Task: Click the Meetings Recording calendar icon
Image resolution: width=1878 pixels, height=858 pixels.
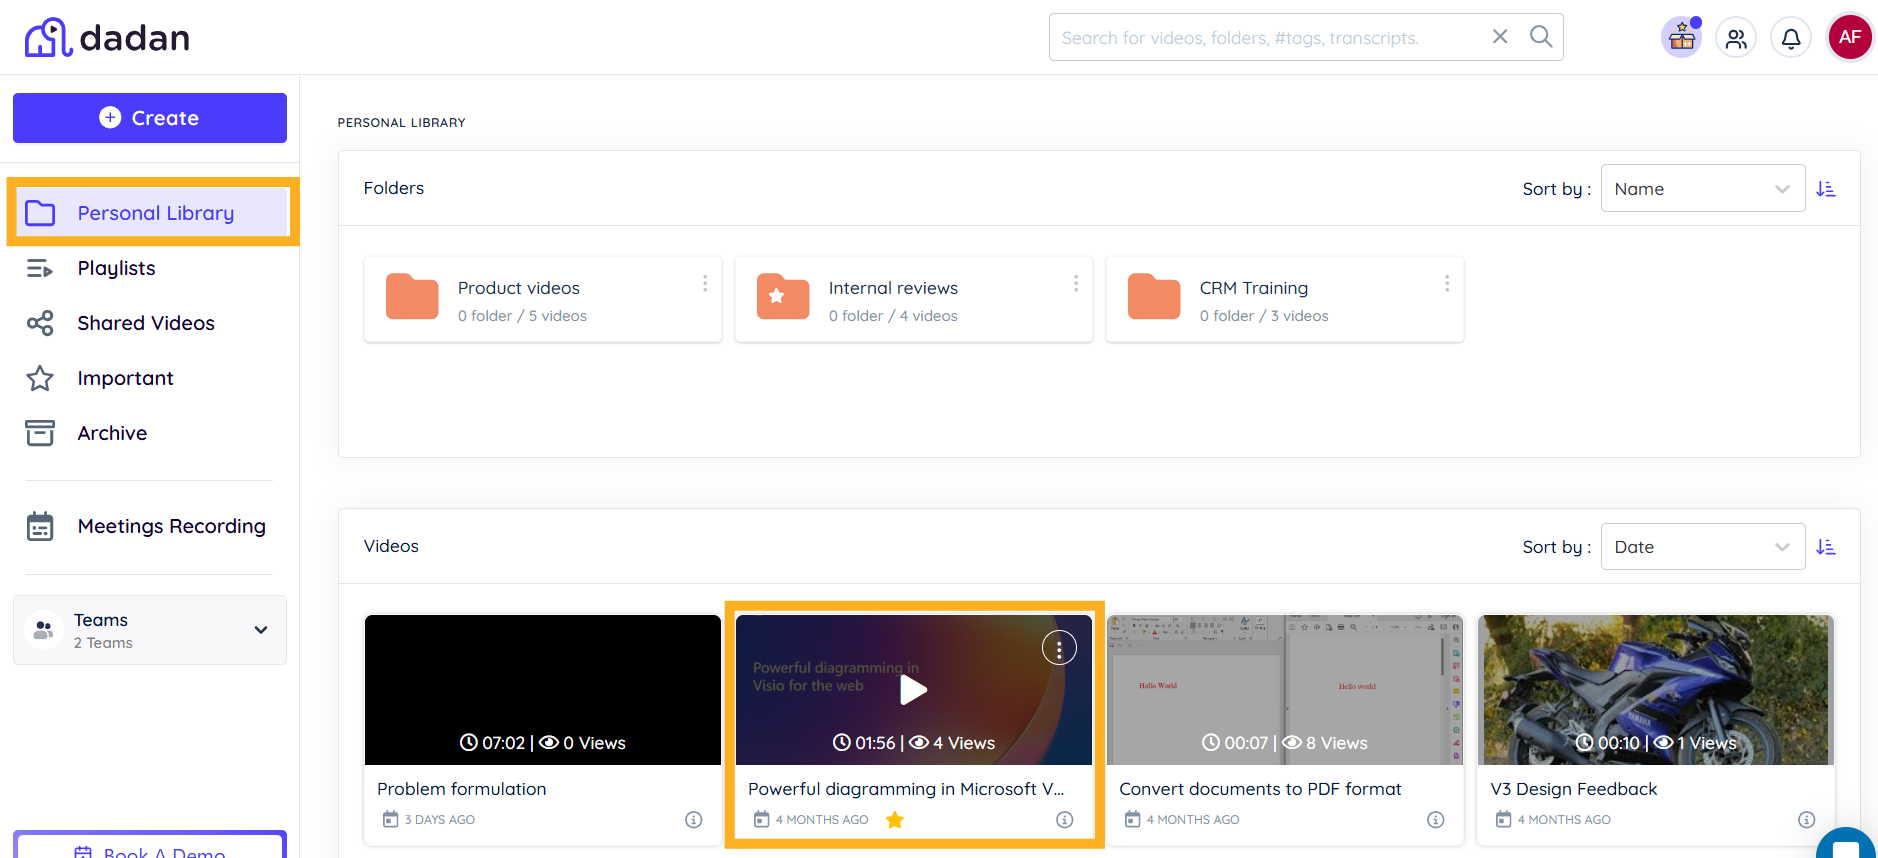Action: tap(40, 526)
